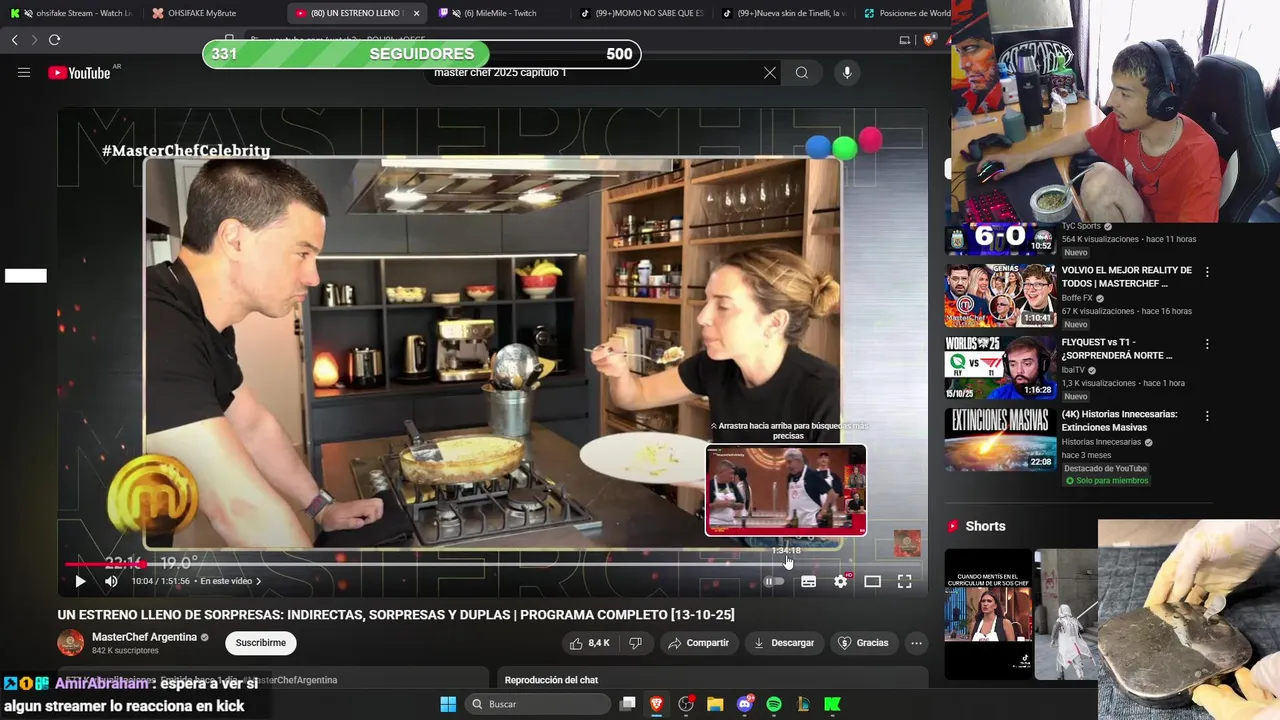Open the Kick app on taskbar

[x=832, y=704]
